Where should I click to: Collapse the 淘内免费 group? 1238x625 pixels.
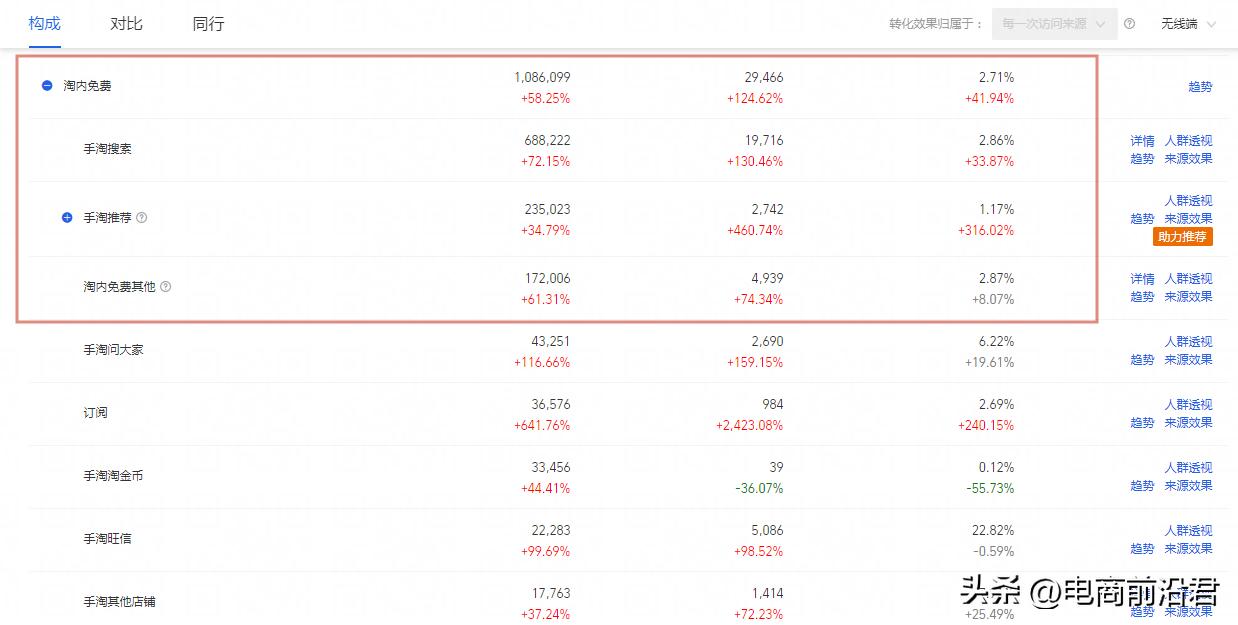click(x=47, y=86)
